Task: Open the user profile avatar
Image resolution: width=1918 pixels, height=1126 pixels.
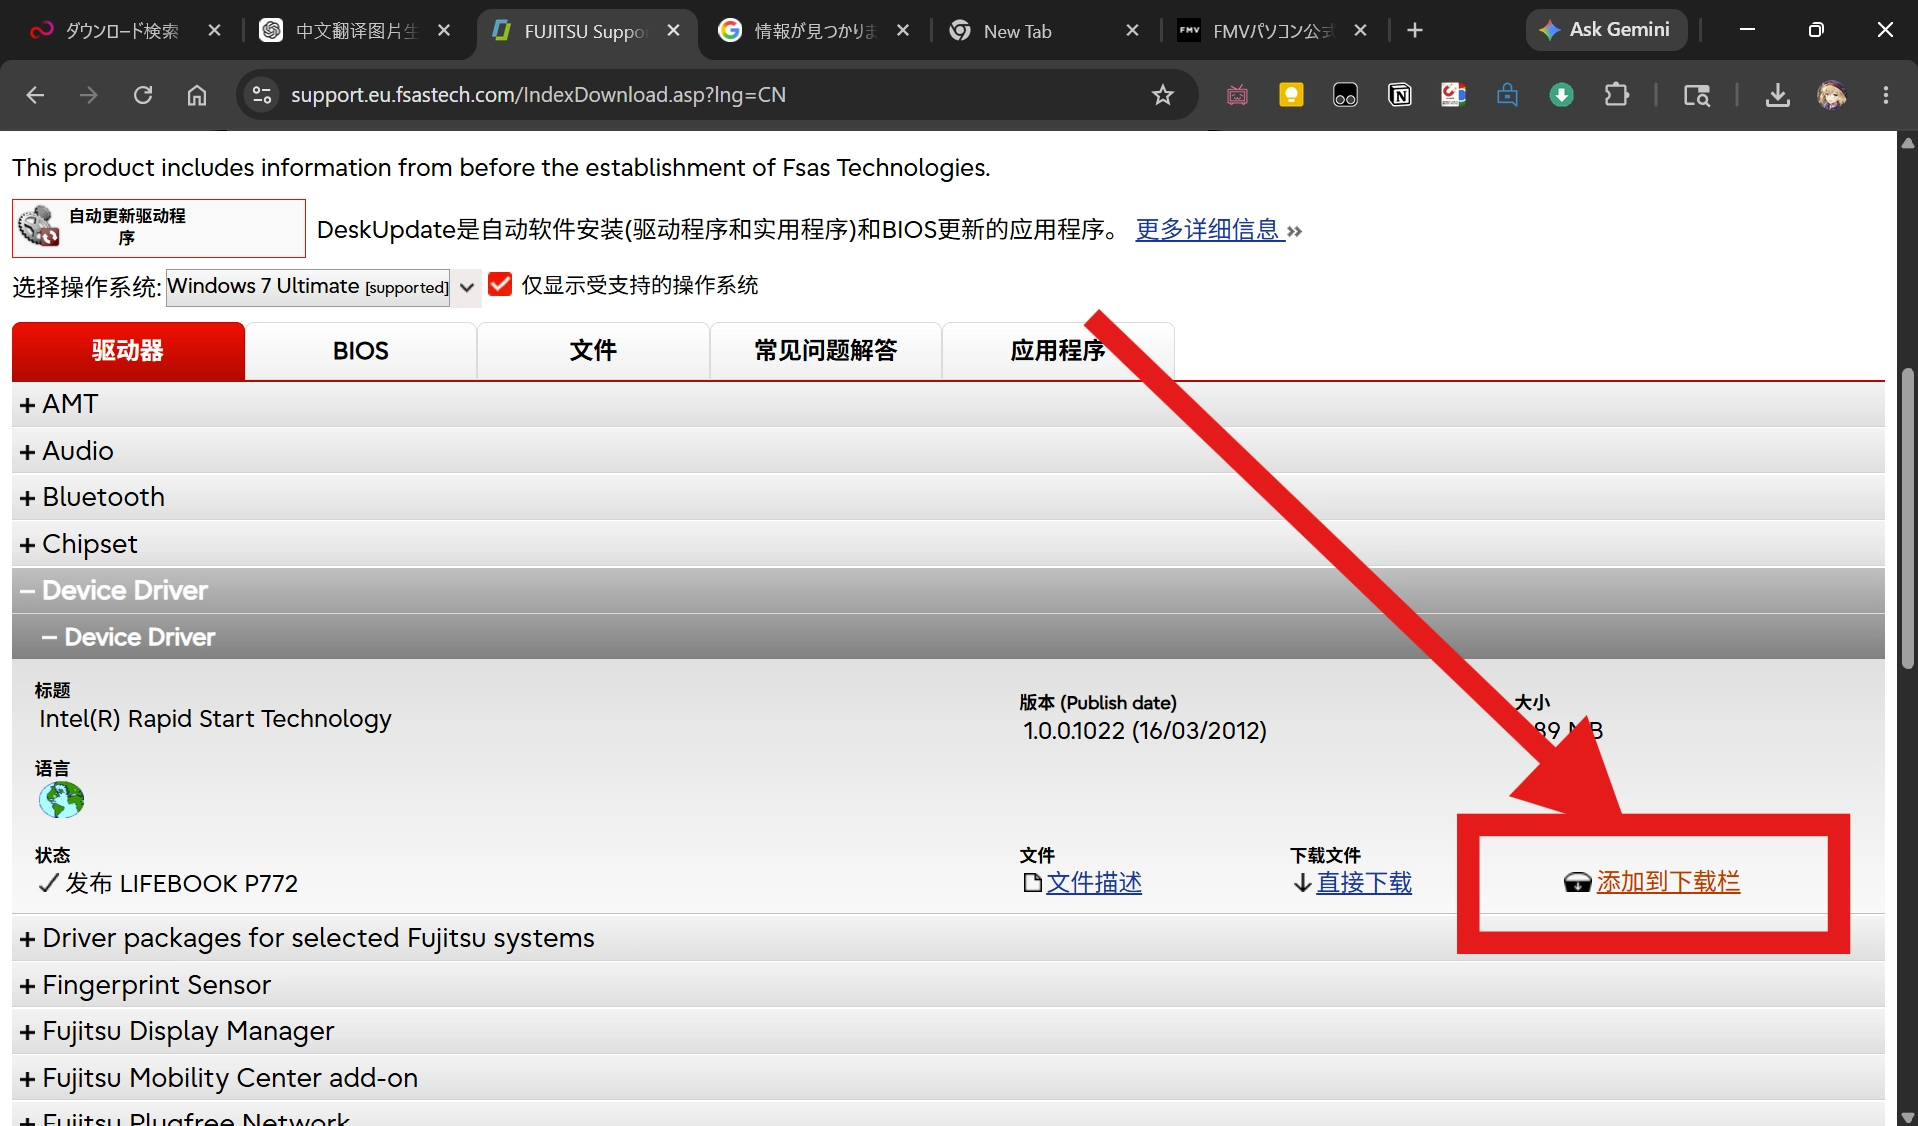Action: tap(1831, 95)
